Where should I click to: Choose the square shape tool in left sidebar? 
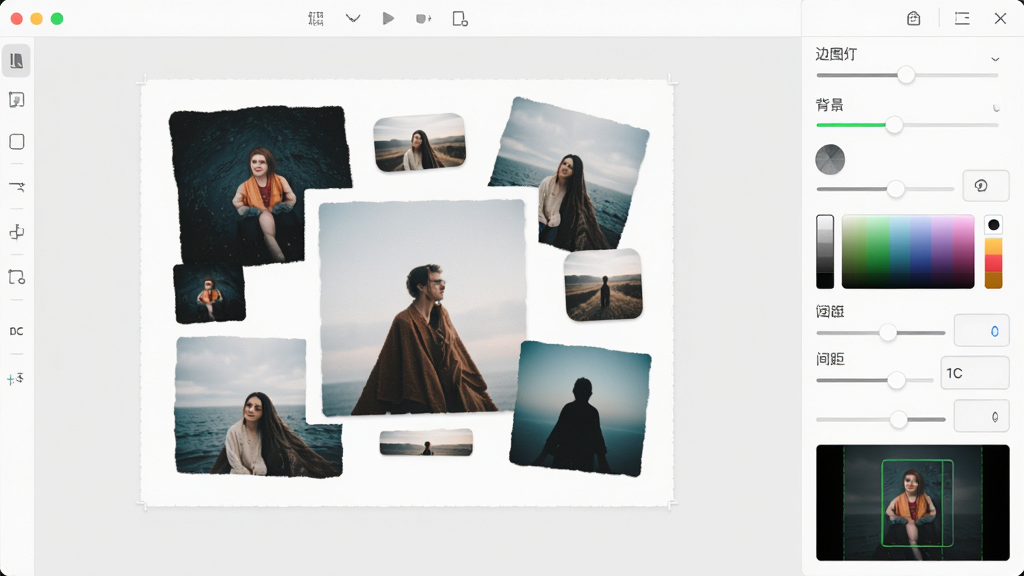tap(17, 142)
